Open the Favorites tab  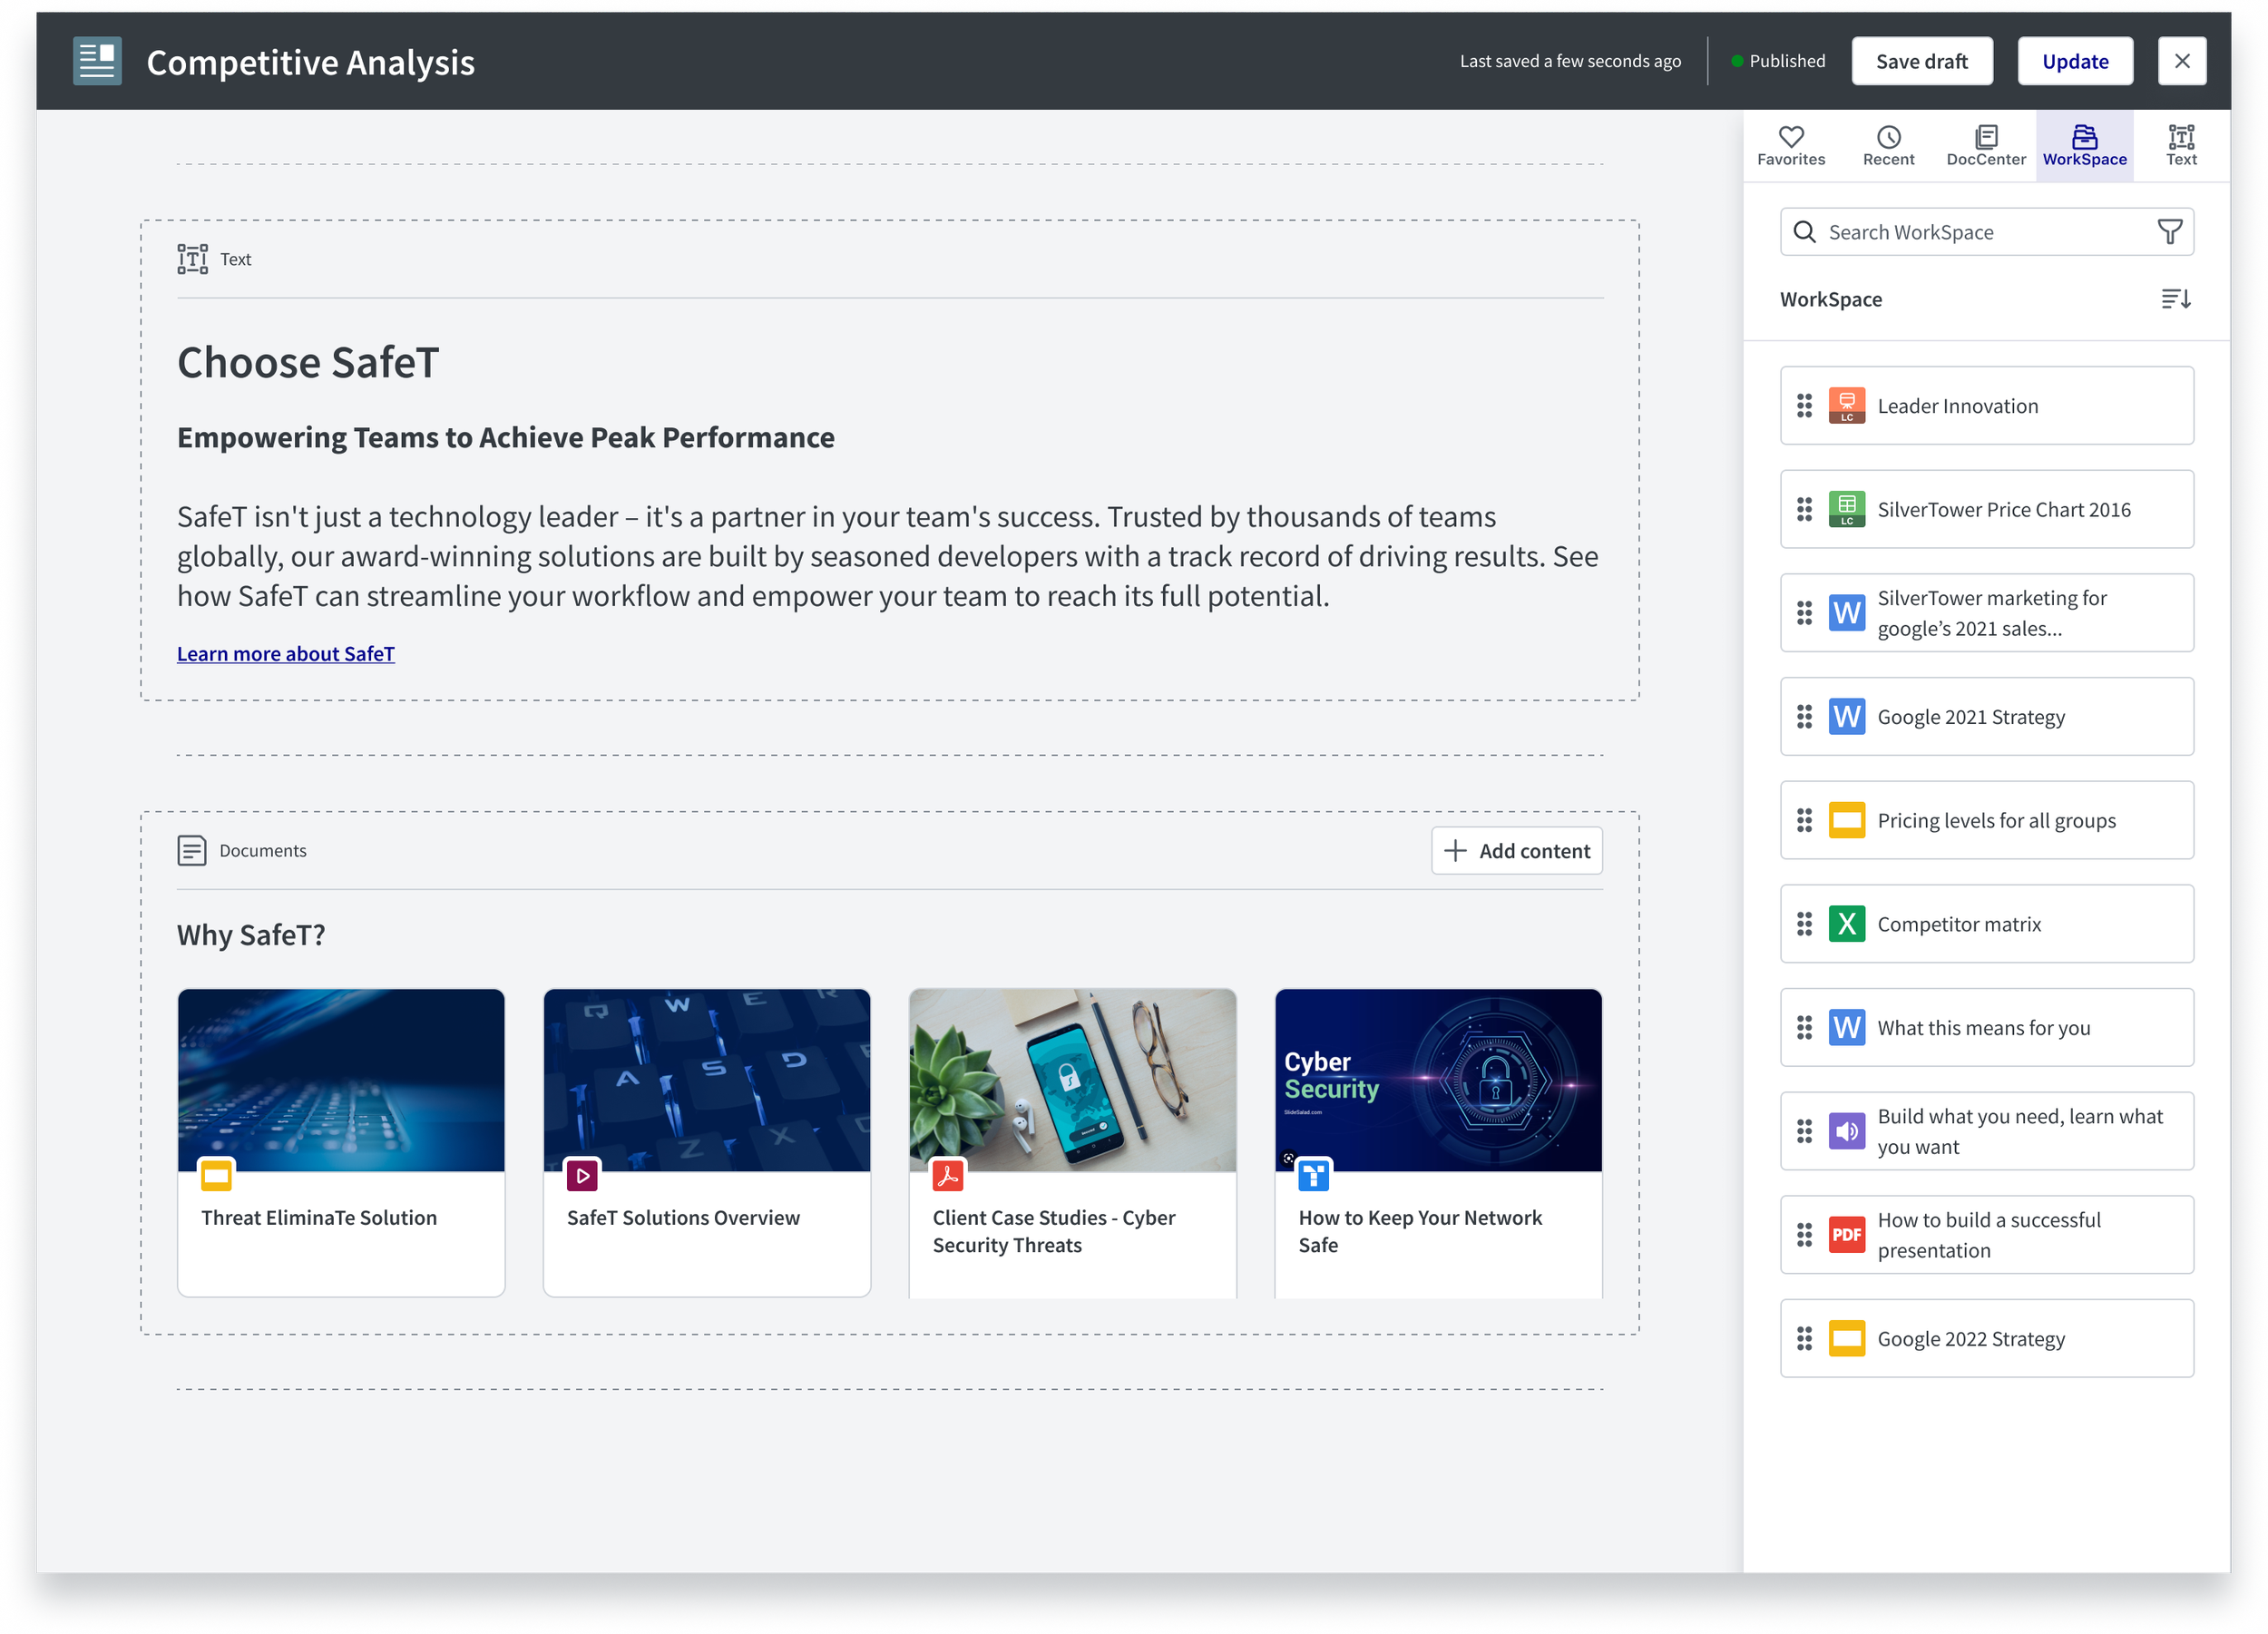(x=1791, y=146)
